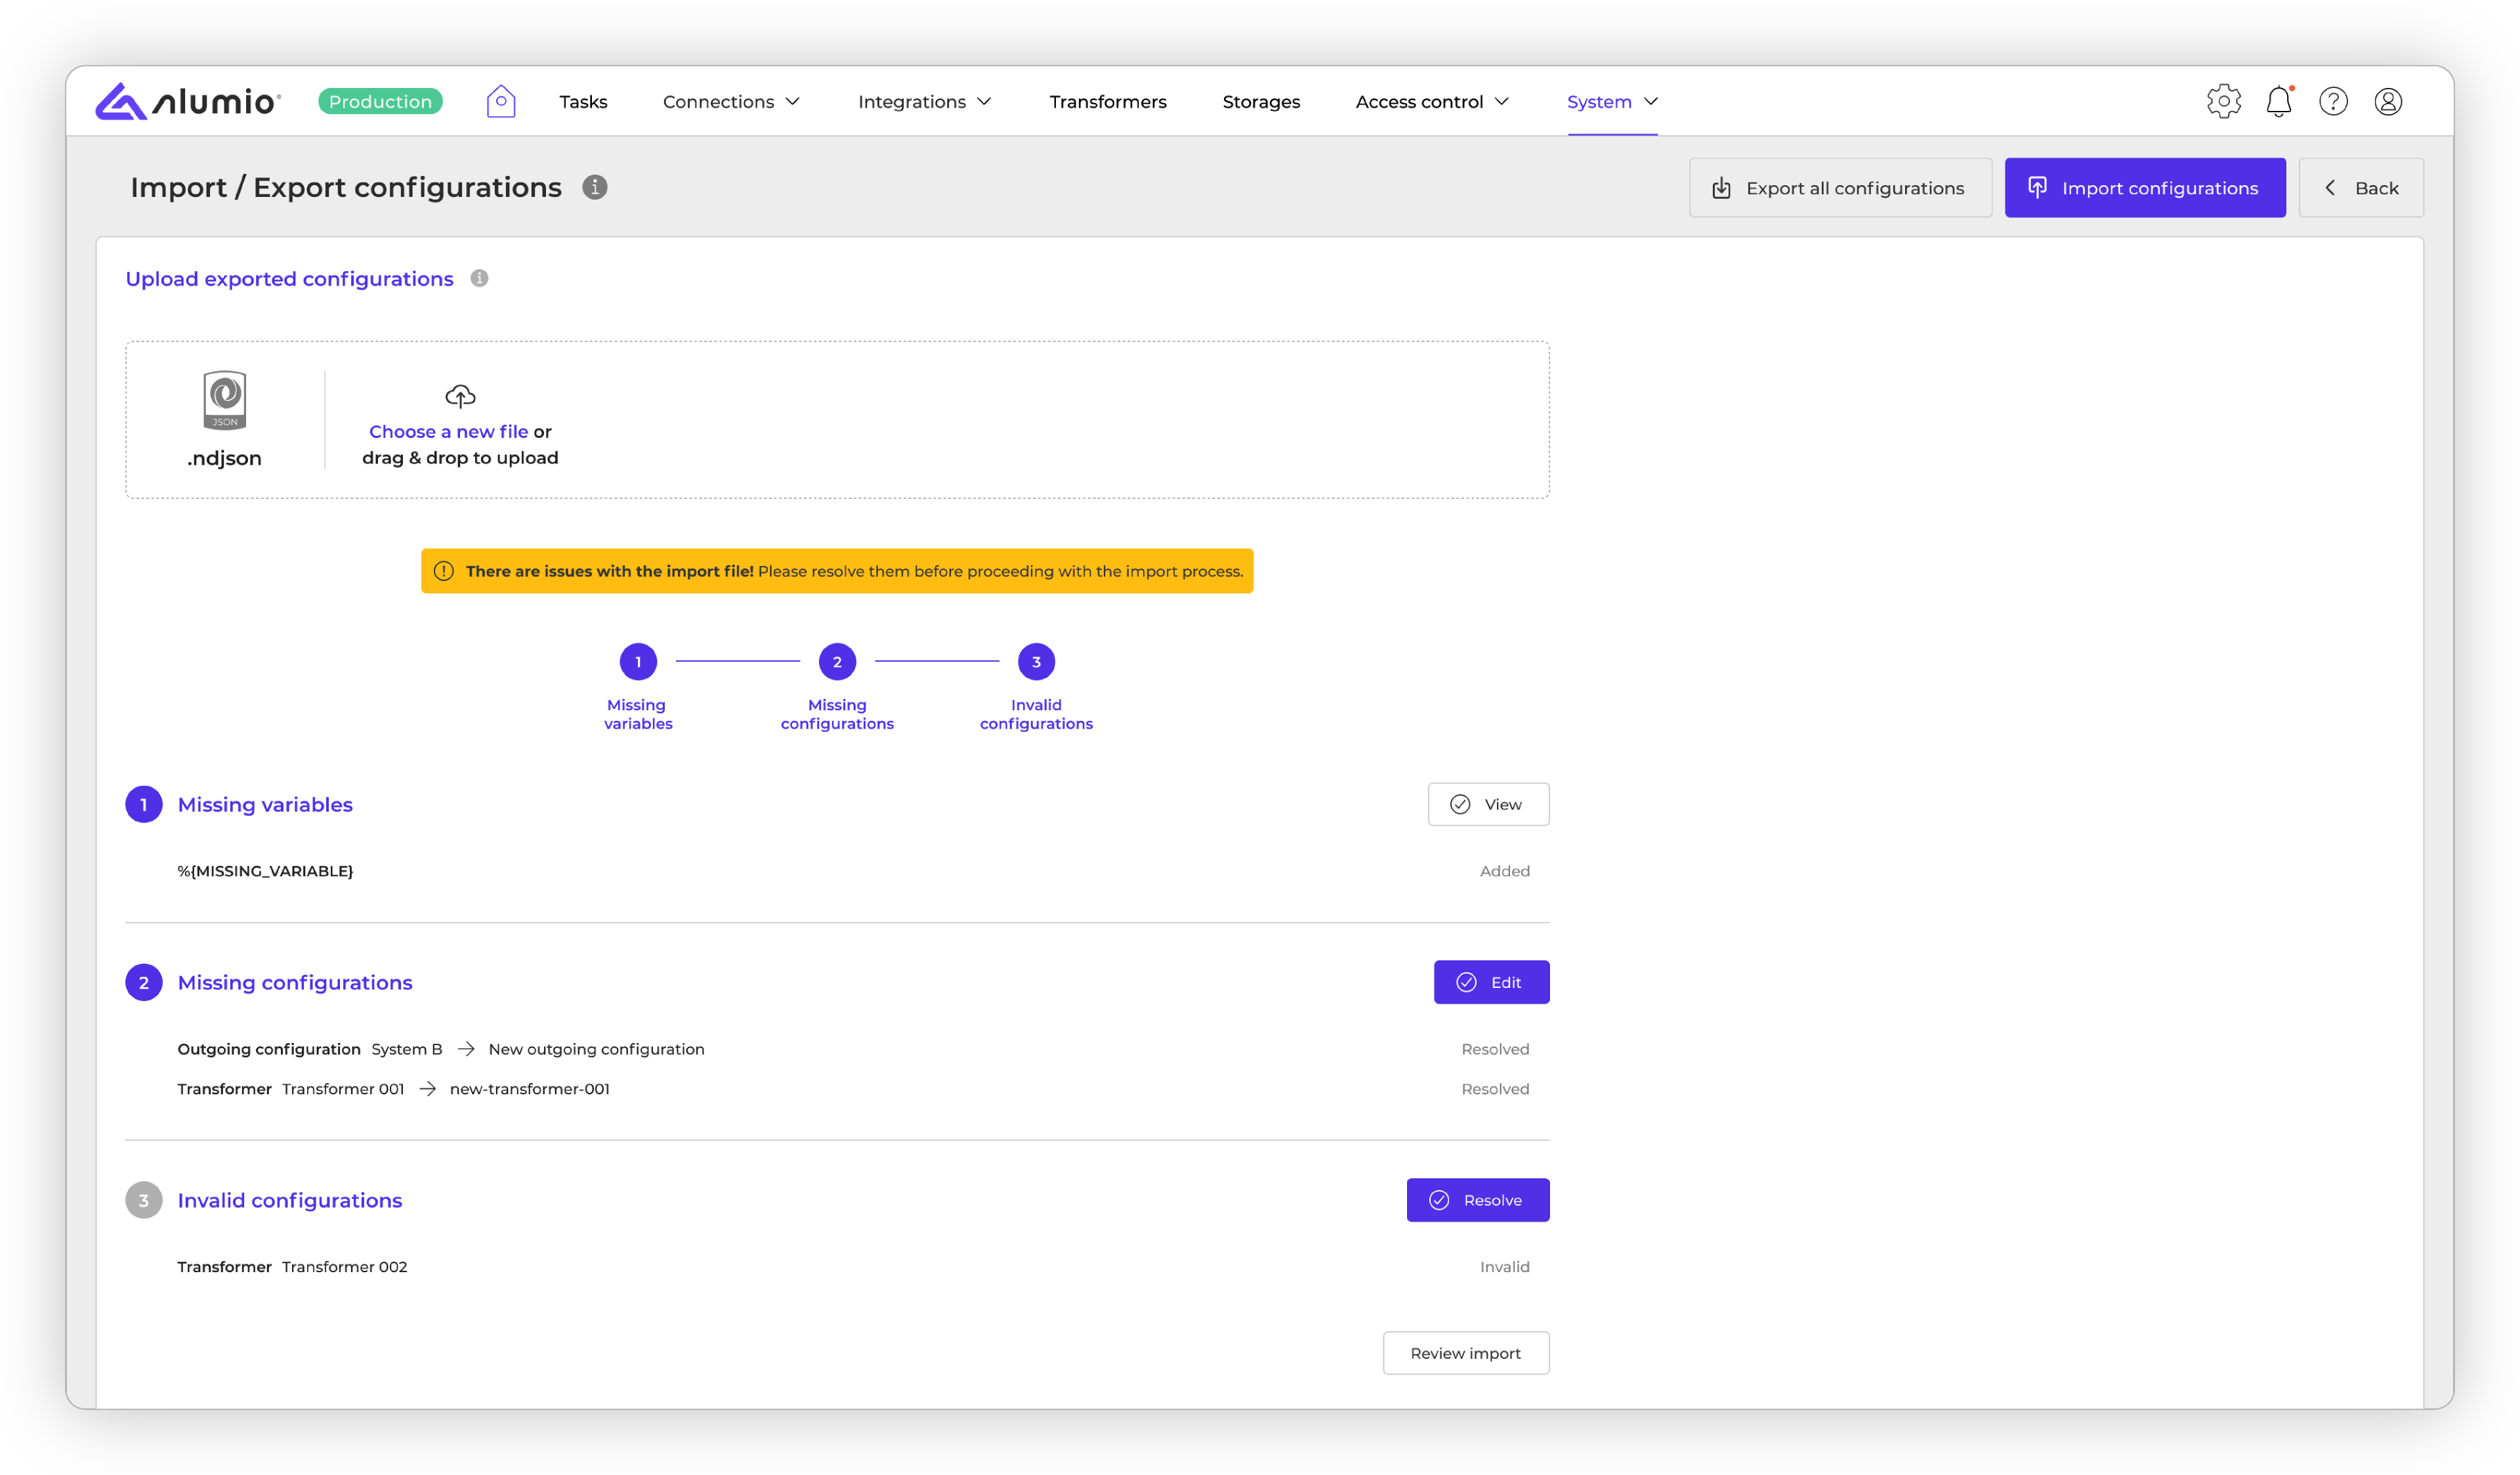The image size is (2520, 1475).
Task: Expand the Integrations dropdown
Action: tap(924, 101)
